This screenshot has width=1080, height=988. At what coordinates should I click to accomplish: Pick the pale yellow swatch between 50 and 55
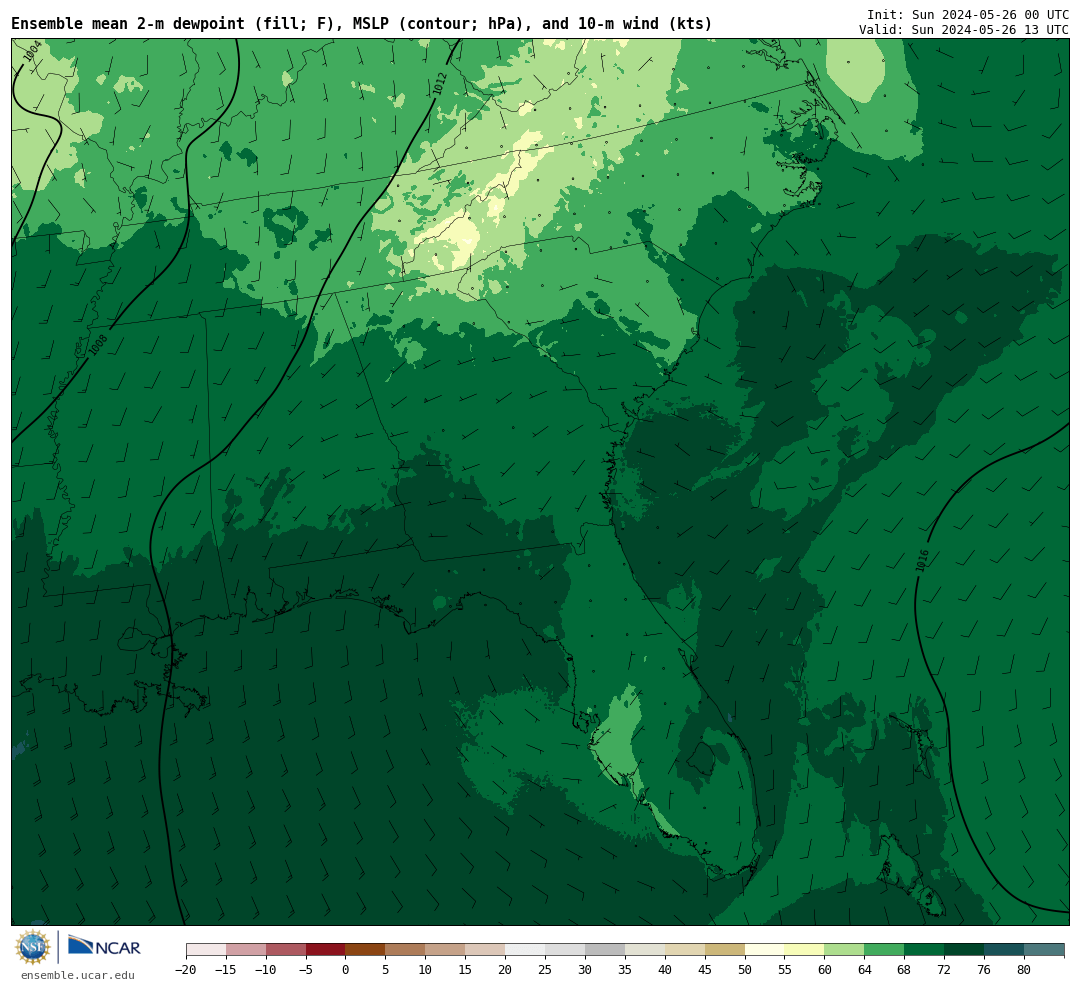click(x=765, y=949)
